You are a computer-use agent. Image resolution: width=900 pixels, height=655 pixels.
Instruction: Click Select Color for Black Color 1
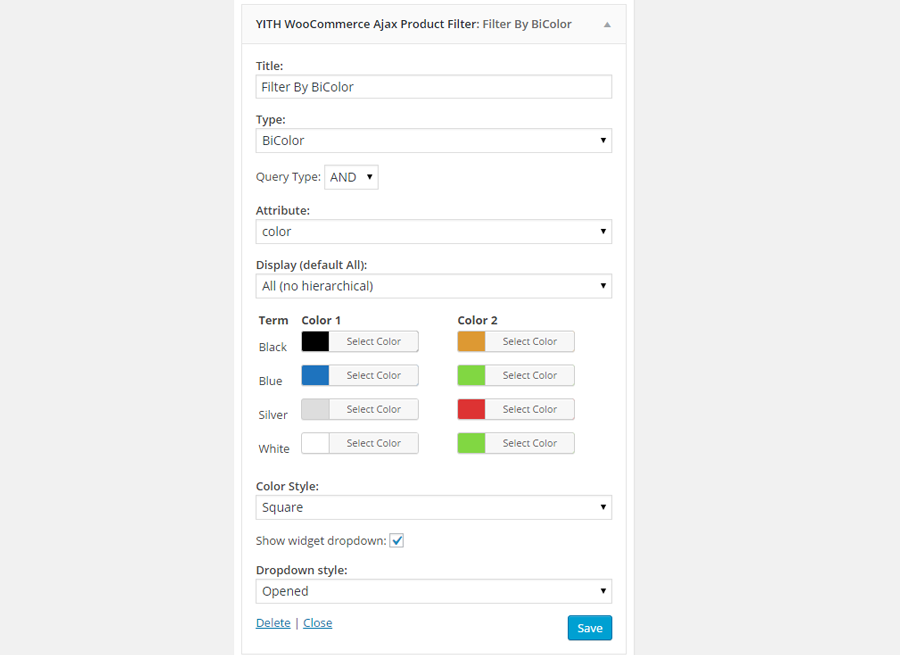pos(374,342)
